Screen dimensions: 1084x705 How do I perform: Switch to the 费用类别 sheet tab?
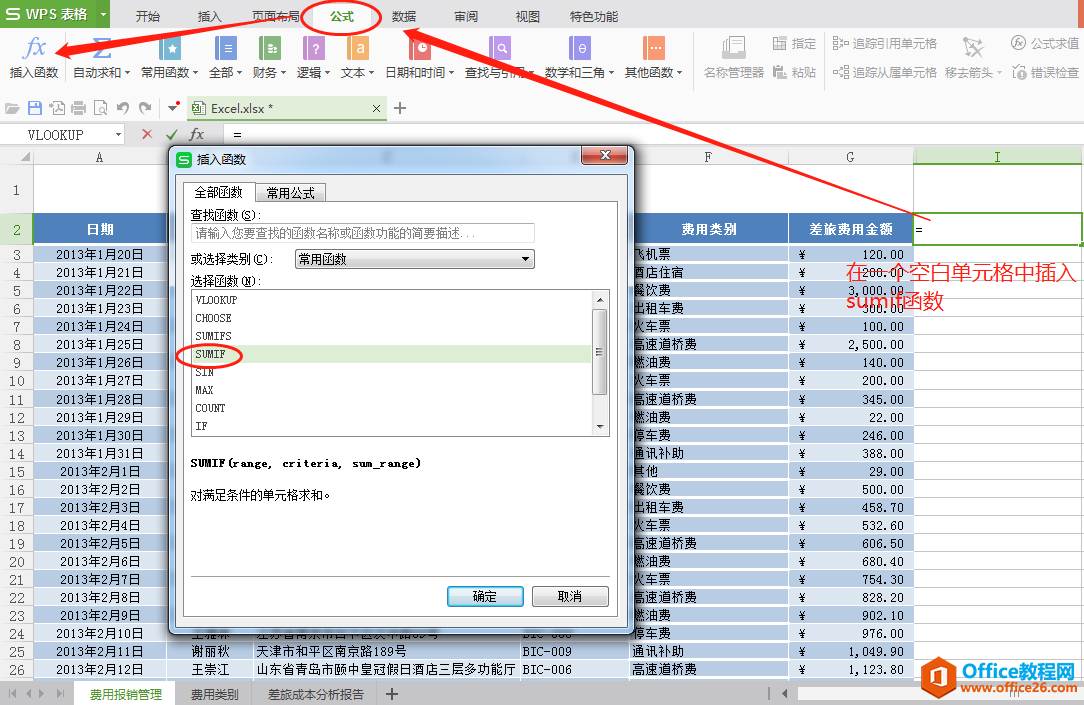point(214,694)
